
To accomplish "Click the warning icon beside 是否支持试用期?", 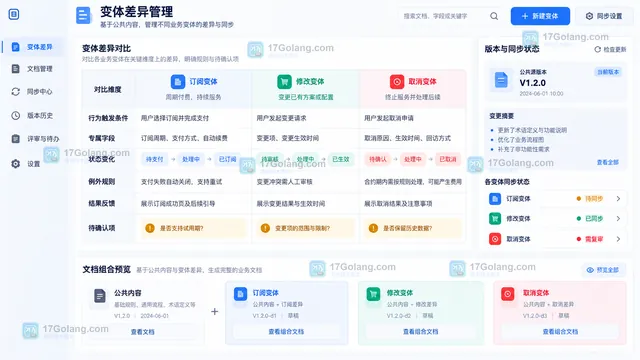I will click(x=150, y=228).
